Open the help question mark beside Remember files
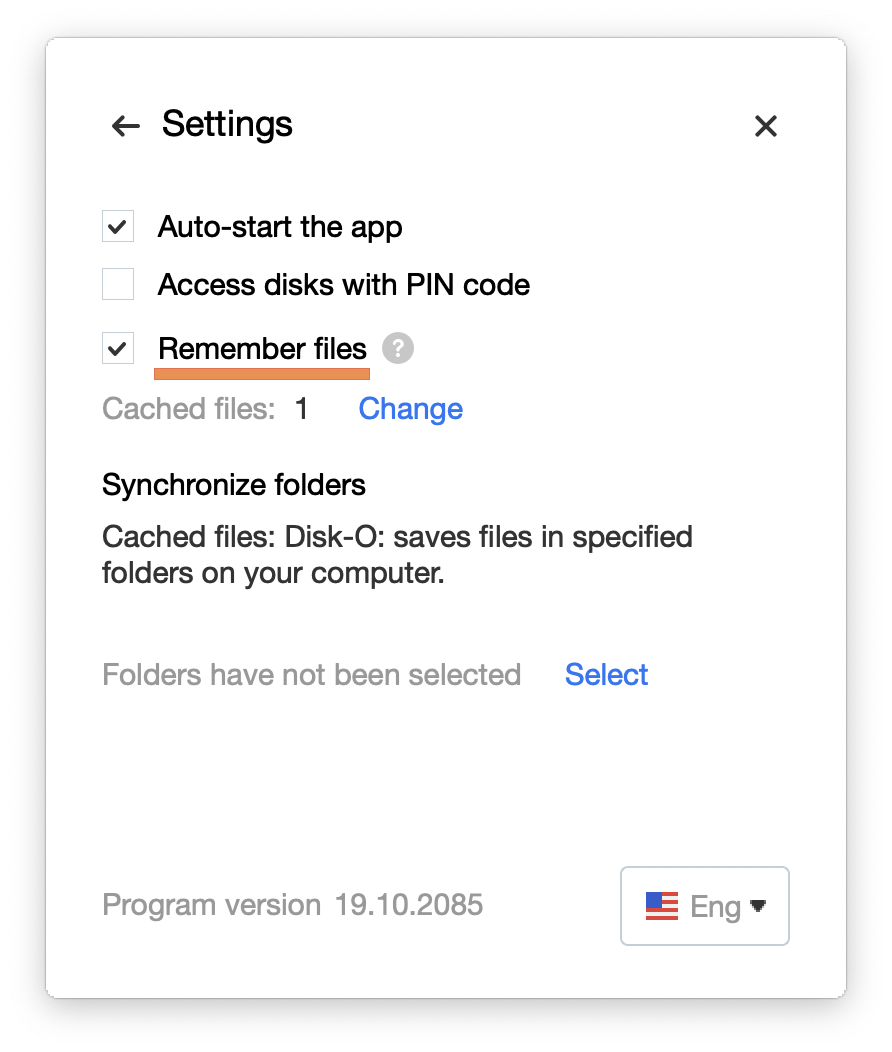The width and height of the screenshot is (892, 1052). 398,348
